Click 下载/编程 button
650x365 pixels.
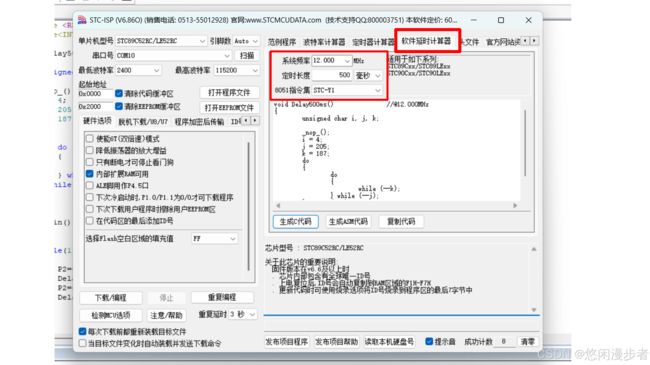click(111, 297)
